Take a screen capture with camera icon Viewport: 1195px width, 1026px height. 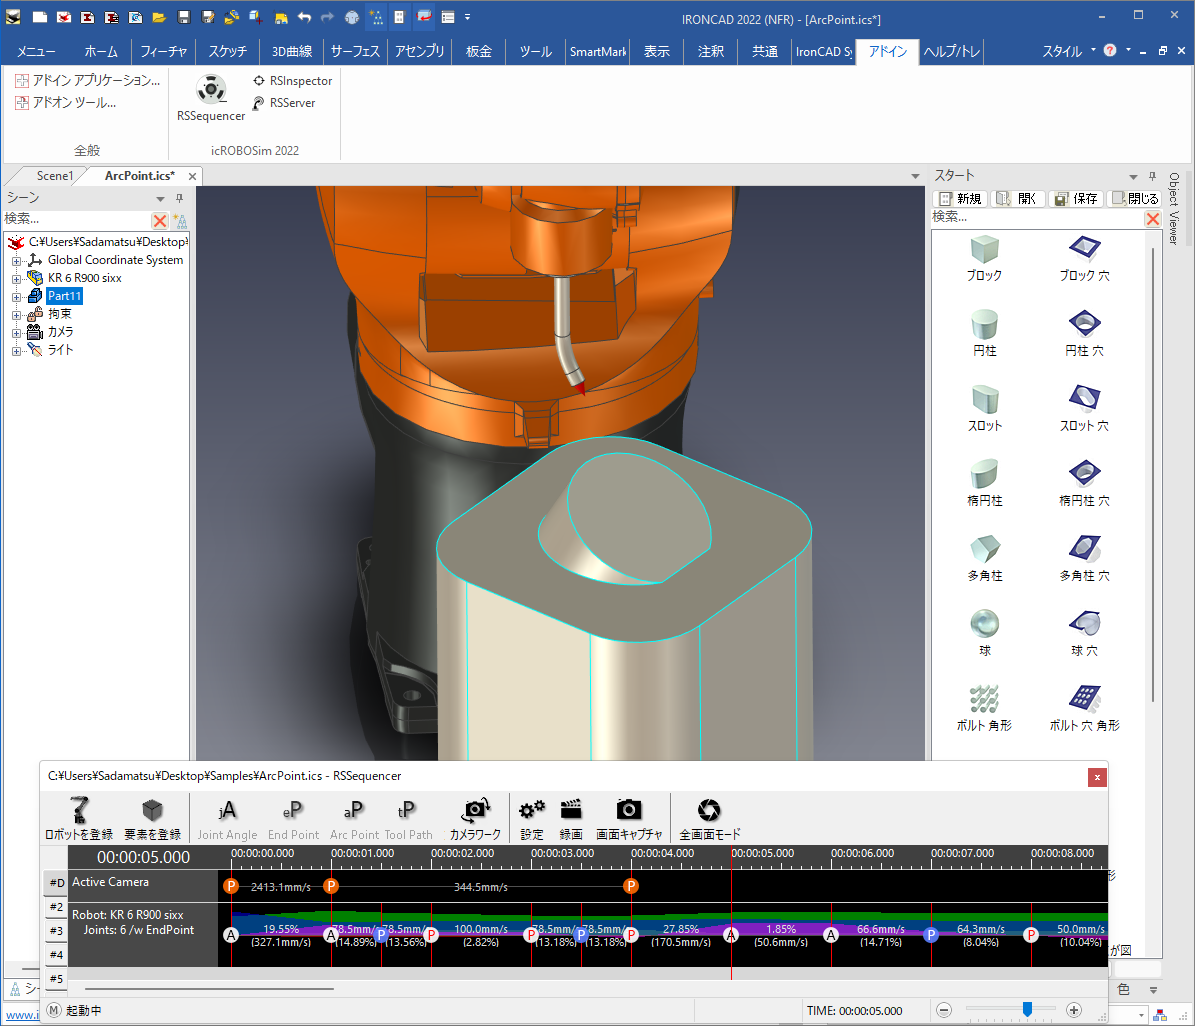pyautogui.click(x=629, y=817)
